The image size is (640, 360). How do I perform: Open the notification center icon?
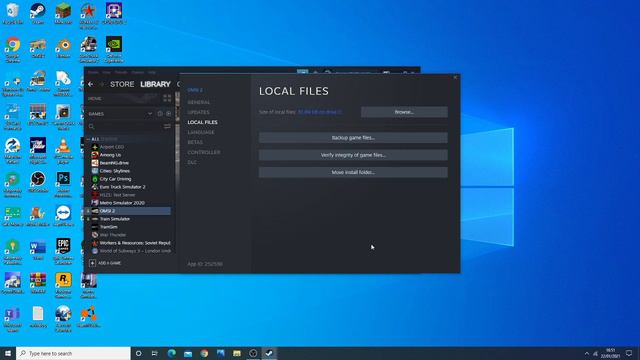tap(629, 353)
